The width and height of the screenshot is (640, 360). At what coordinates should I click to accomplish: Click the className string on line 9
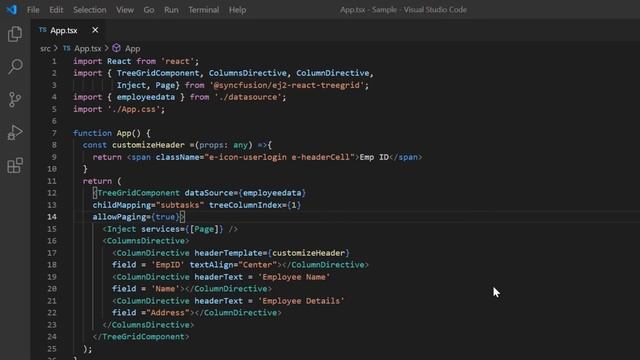280,157
